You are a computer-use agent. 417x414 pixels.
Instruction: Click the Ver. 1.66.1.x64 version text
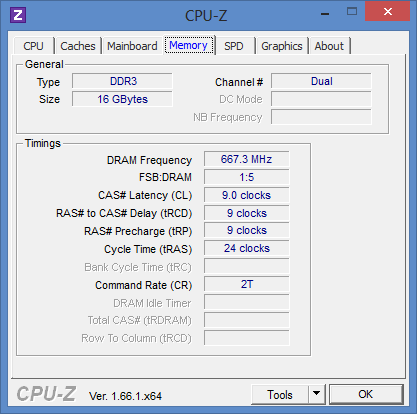[125, 396]
